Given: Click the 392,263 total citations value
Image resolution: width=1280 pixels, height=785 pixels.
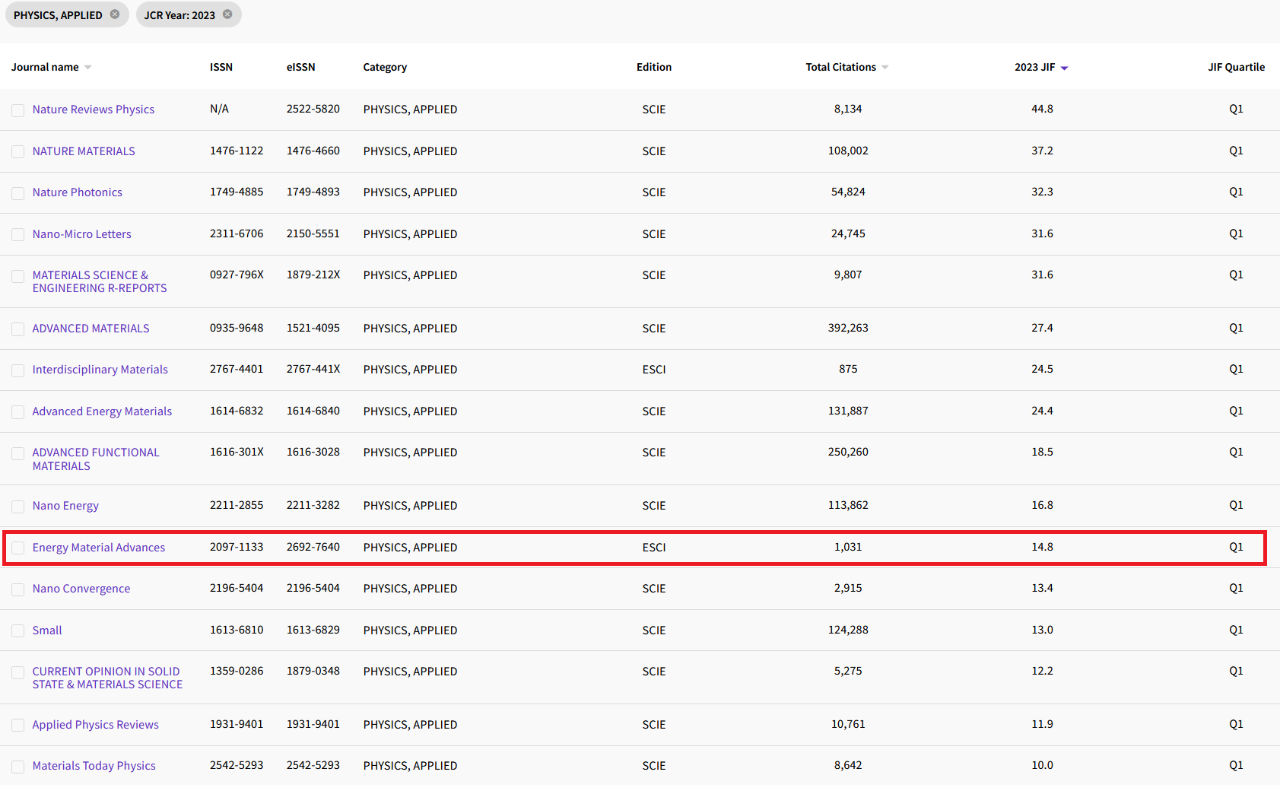Looking at the screenshot, I should pyautogui.click(x=849, y=328).
